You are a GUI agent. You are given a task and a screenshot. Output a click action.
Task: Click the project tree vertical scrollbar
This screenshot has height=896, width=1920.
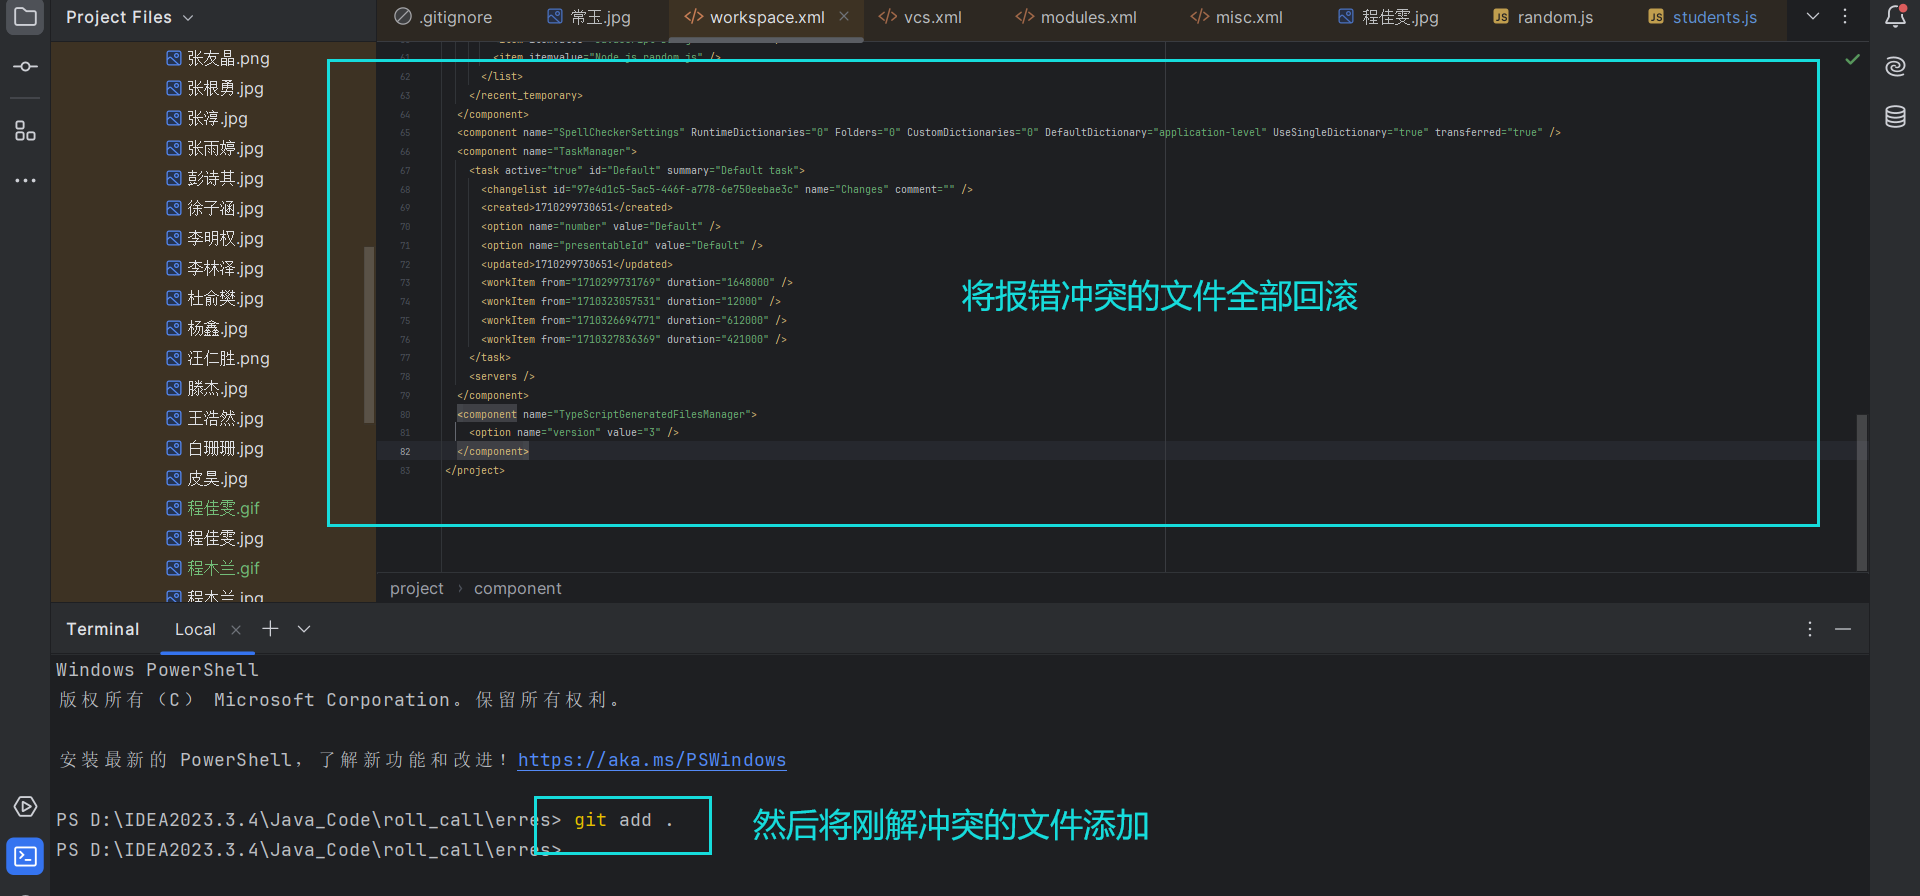coord(369,335)
